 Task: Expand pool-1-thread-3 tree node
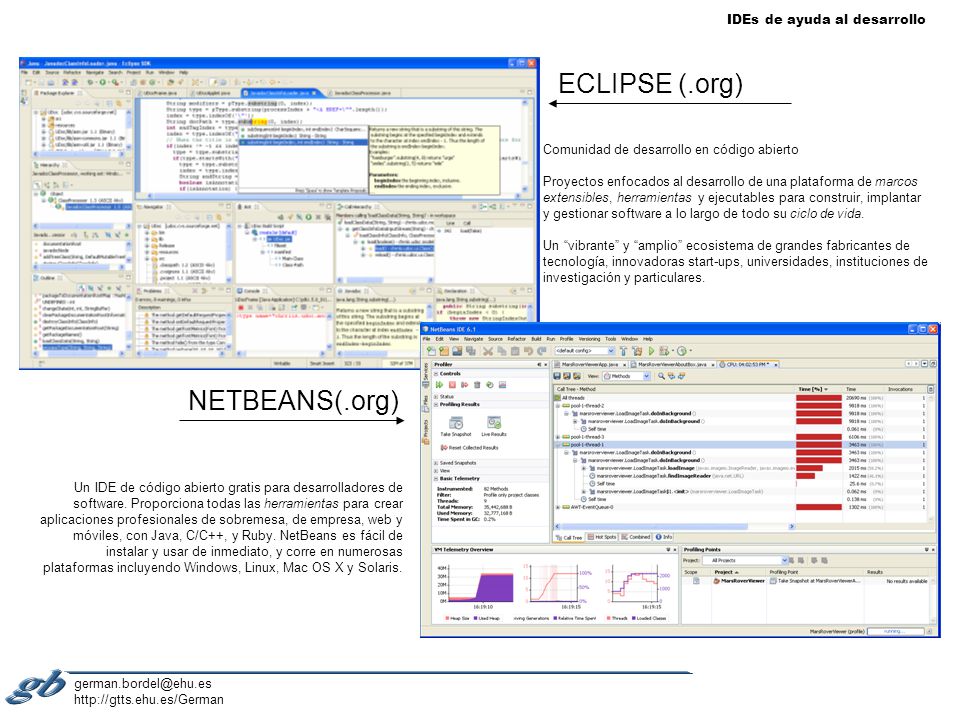coord(558,437)
